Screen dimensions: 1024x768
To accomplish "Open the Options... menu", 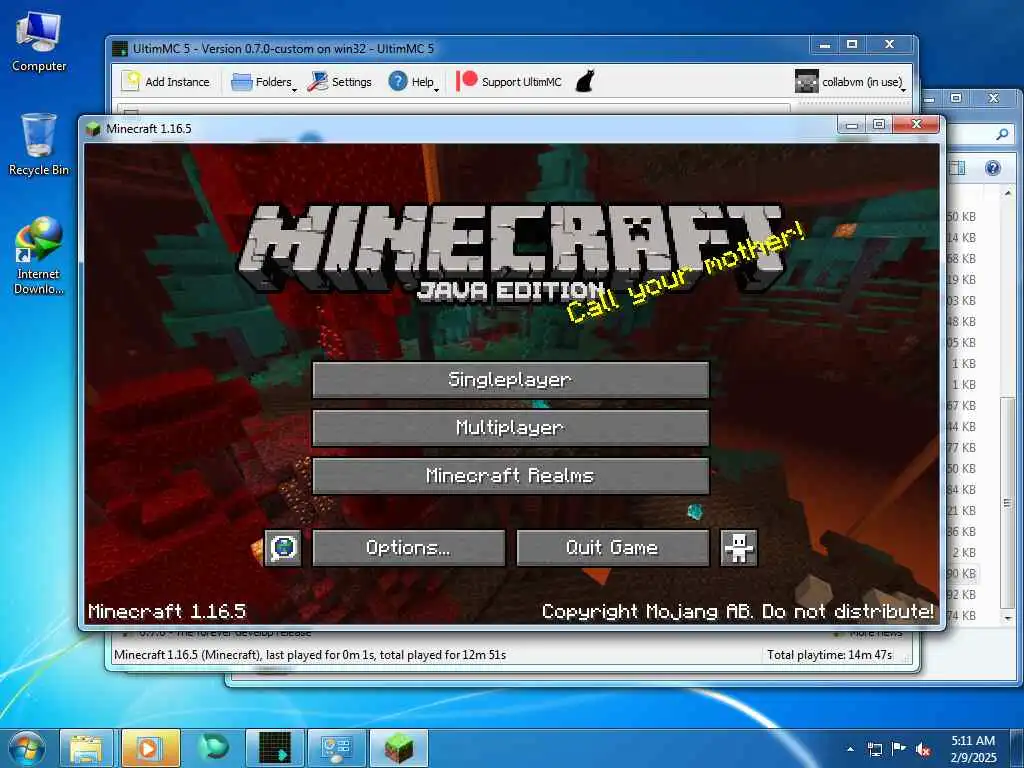I will pos(408,547).
